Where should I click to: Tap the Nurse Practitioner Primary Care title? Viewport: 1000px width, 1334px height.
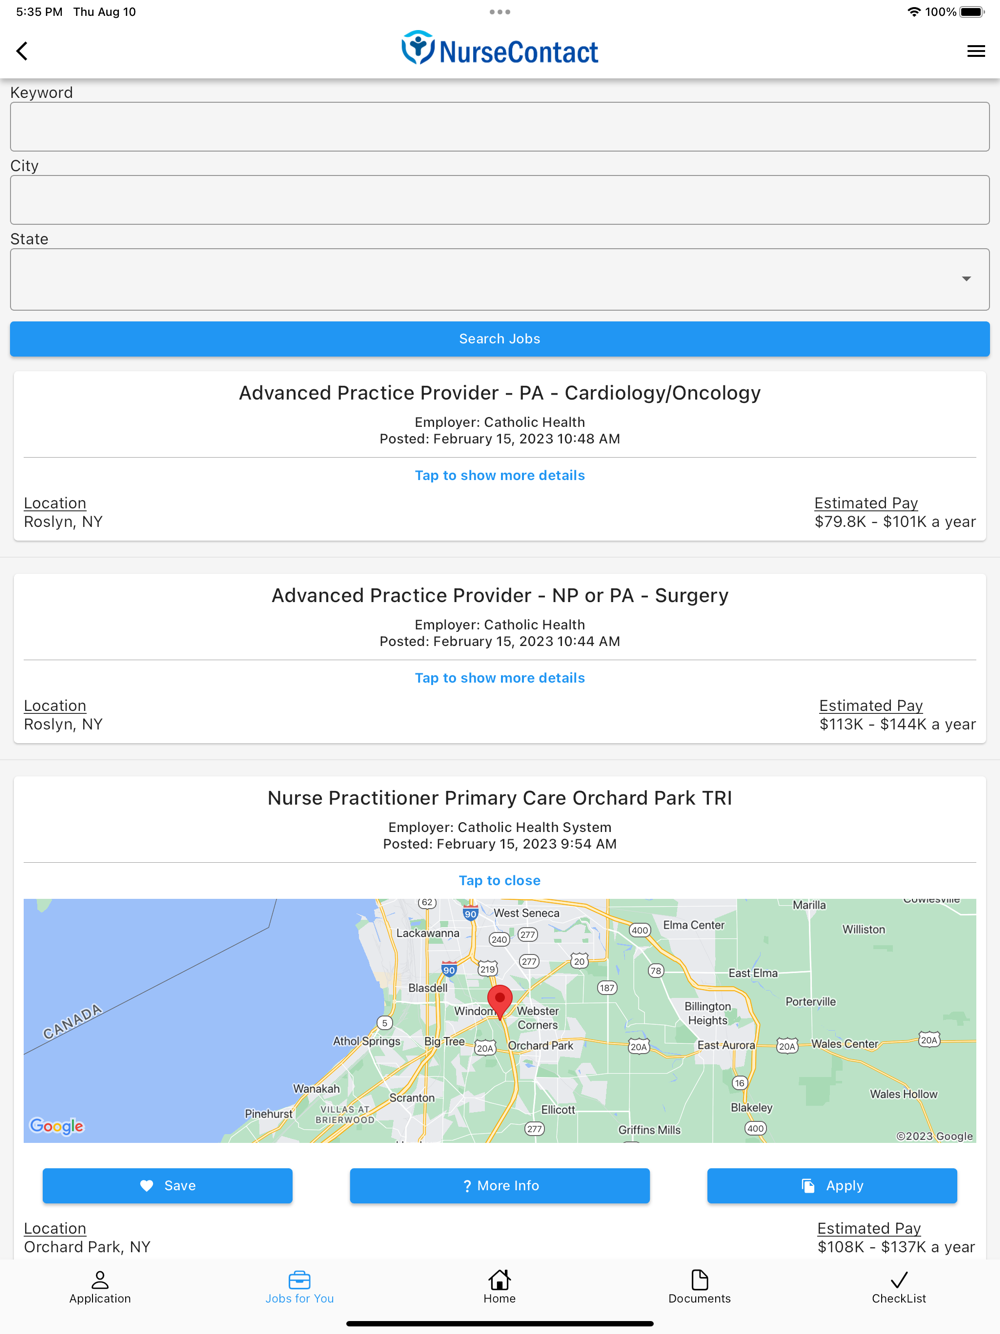coord(500,798)
